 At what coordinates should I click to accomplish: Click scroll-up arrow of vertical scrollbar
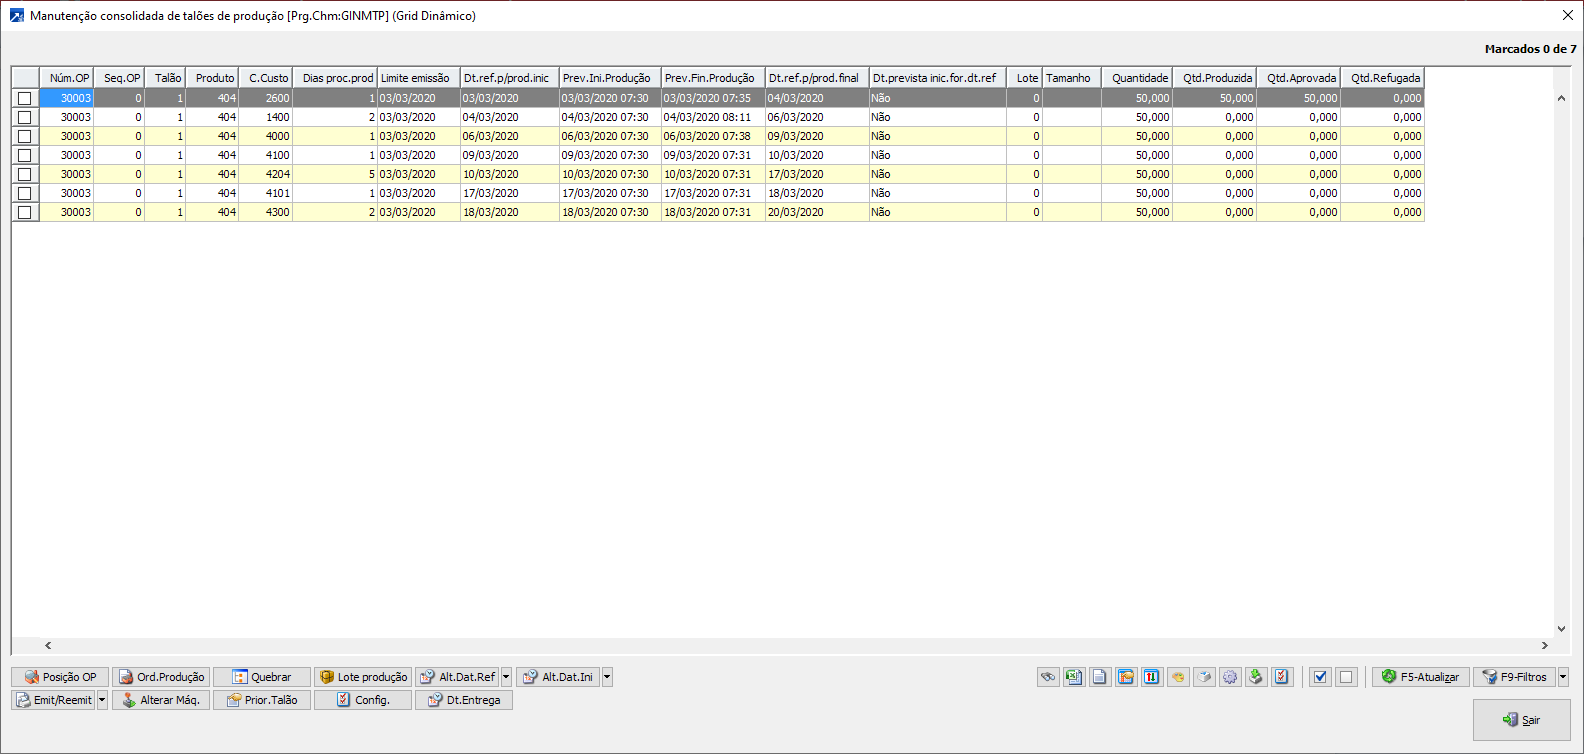(x=1561, y=98)
